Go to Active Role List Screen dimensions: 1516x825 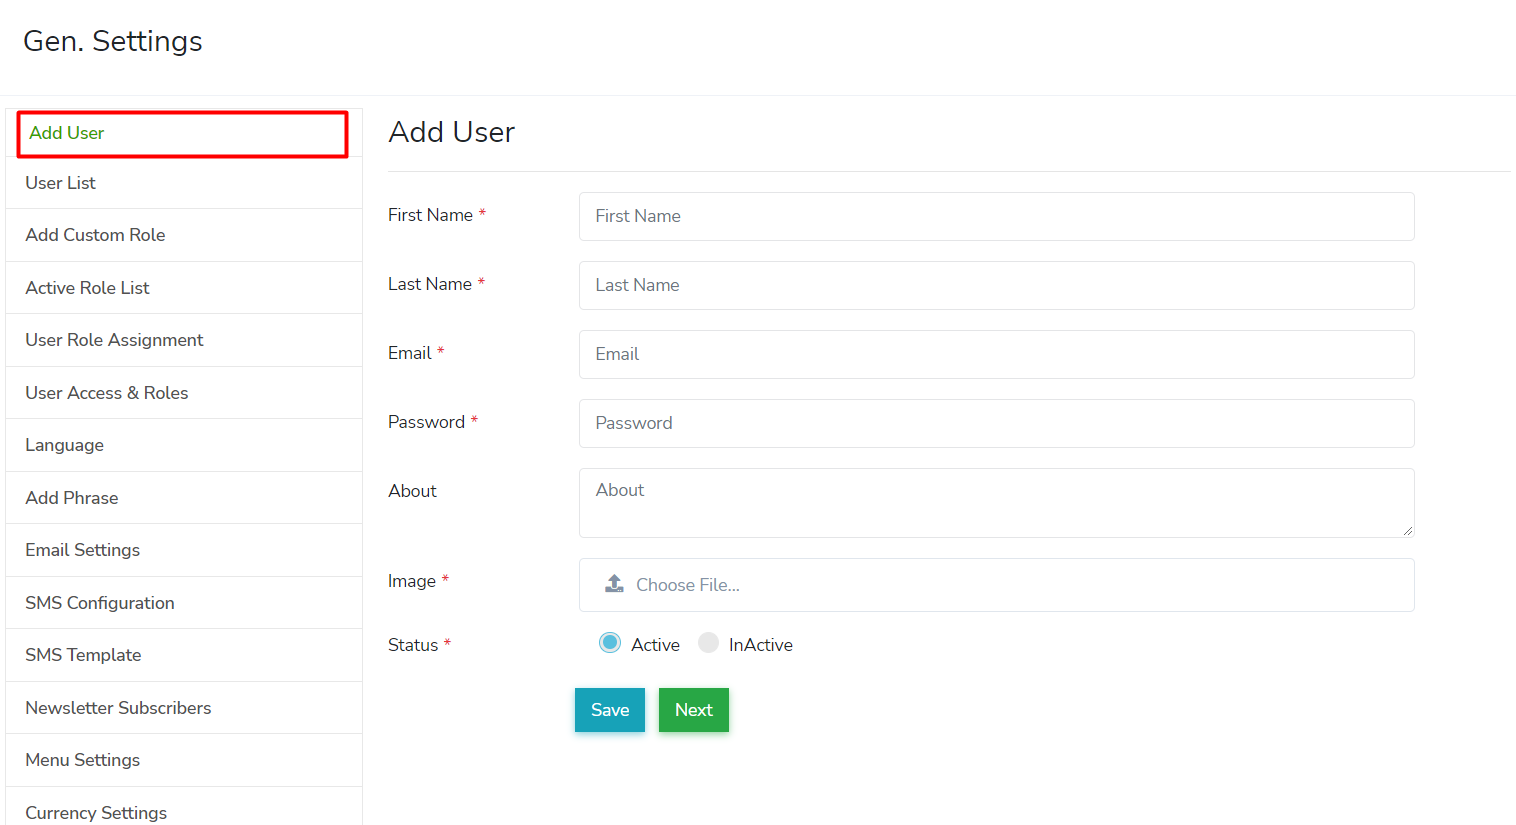pyautogui.click(x=87, y=288)
